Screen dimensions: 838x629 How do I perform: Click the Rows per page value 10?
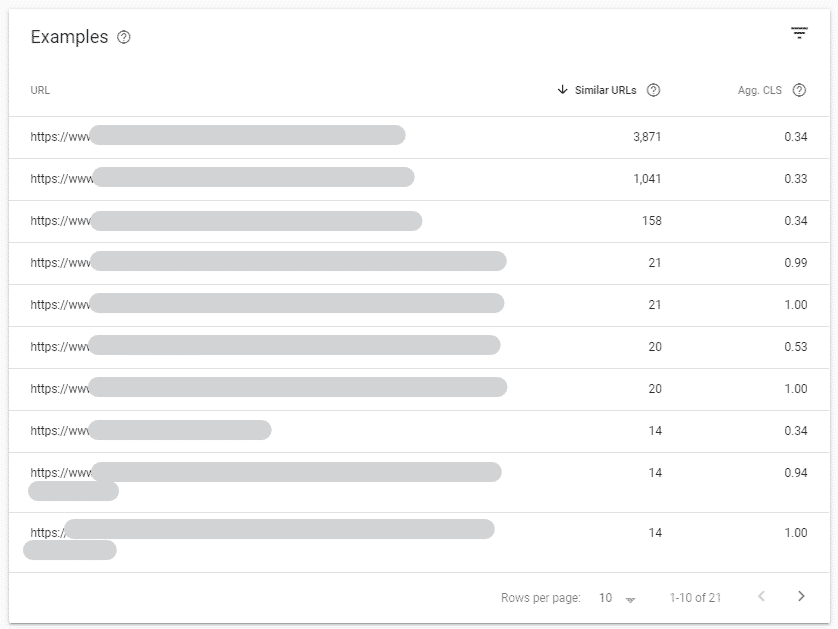point(606,598)
